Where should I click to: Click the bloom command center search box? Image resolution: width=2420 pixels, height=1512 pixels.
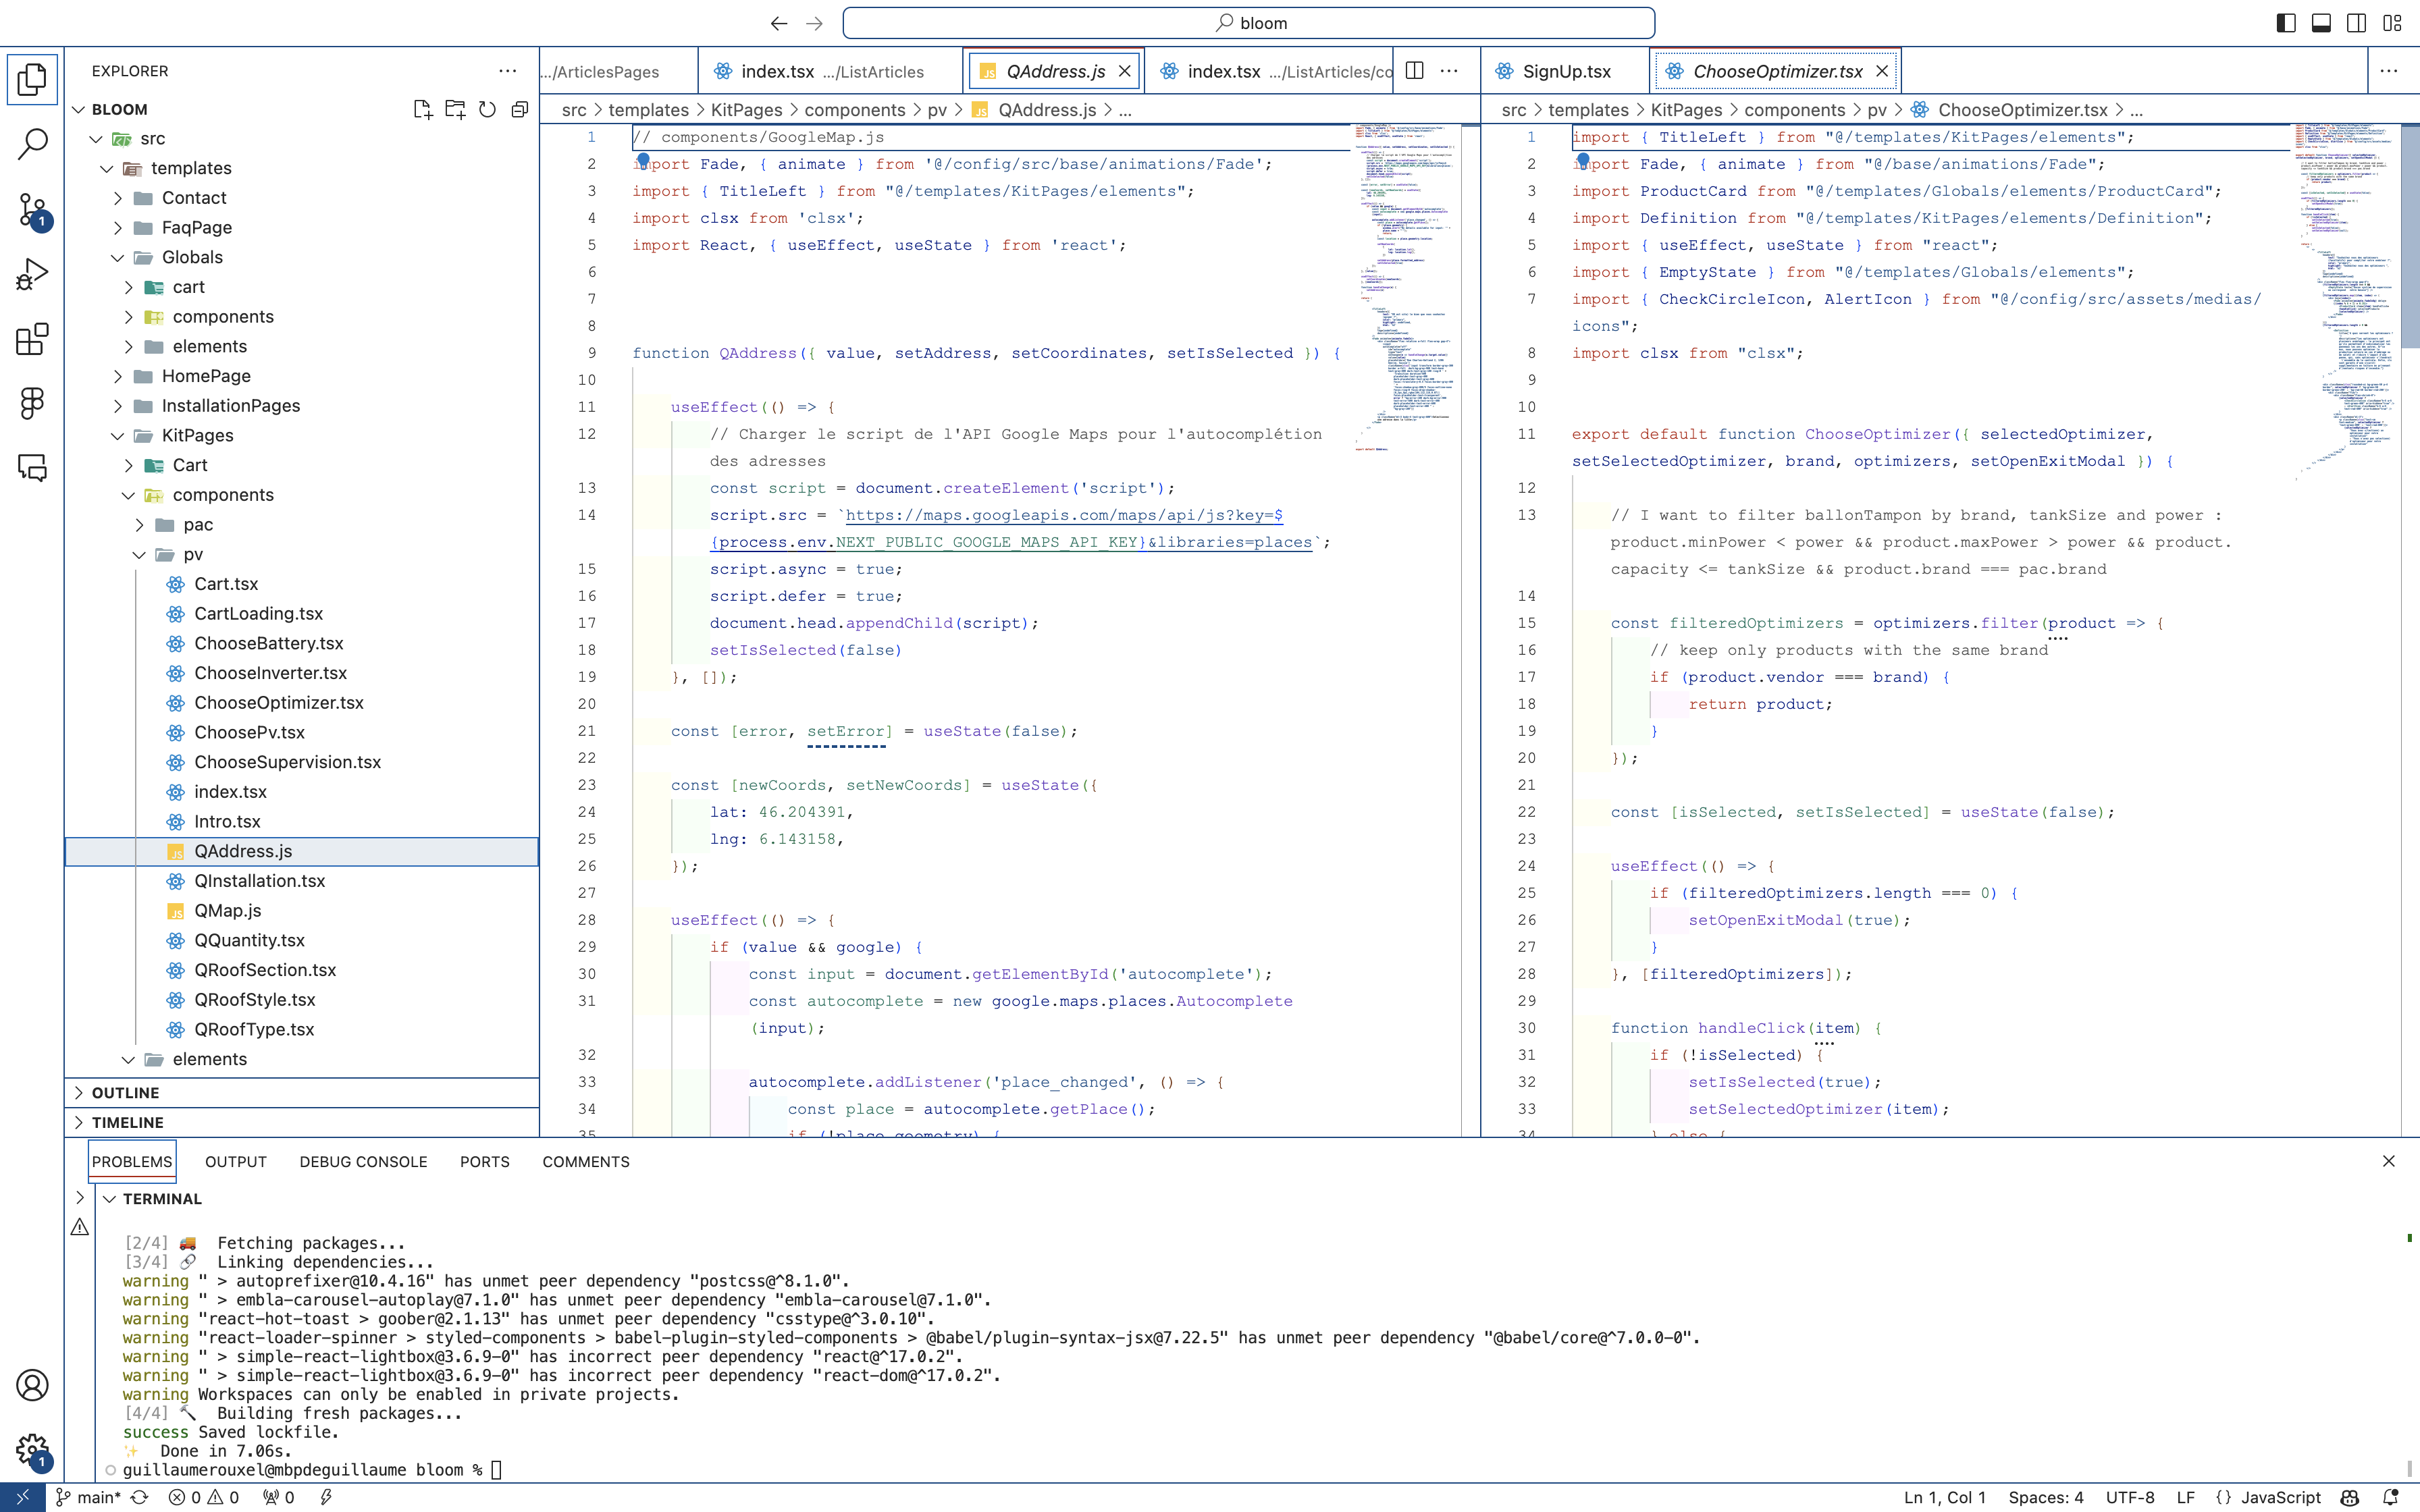1248,23
